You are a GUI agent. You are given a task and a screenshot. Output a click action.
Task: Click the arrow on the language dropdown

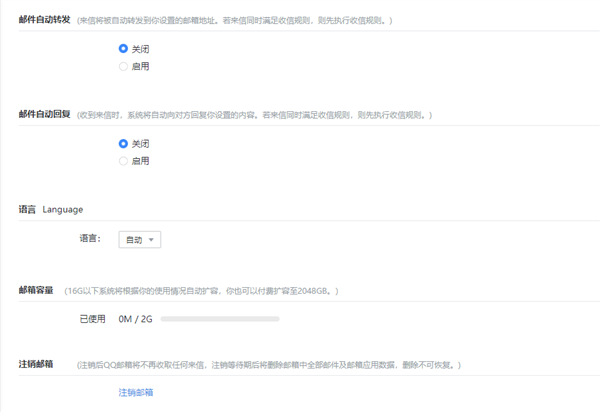tap(151, 240)
